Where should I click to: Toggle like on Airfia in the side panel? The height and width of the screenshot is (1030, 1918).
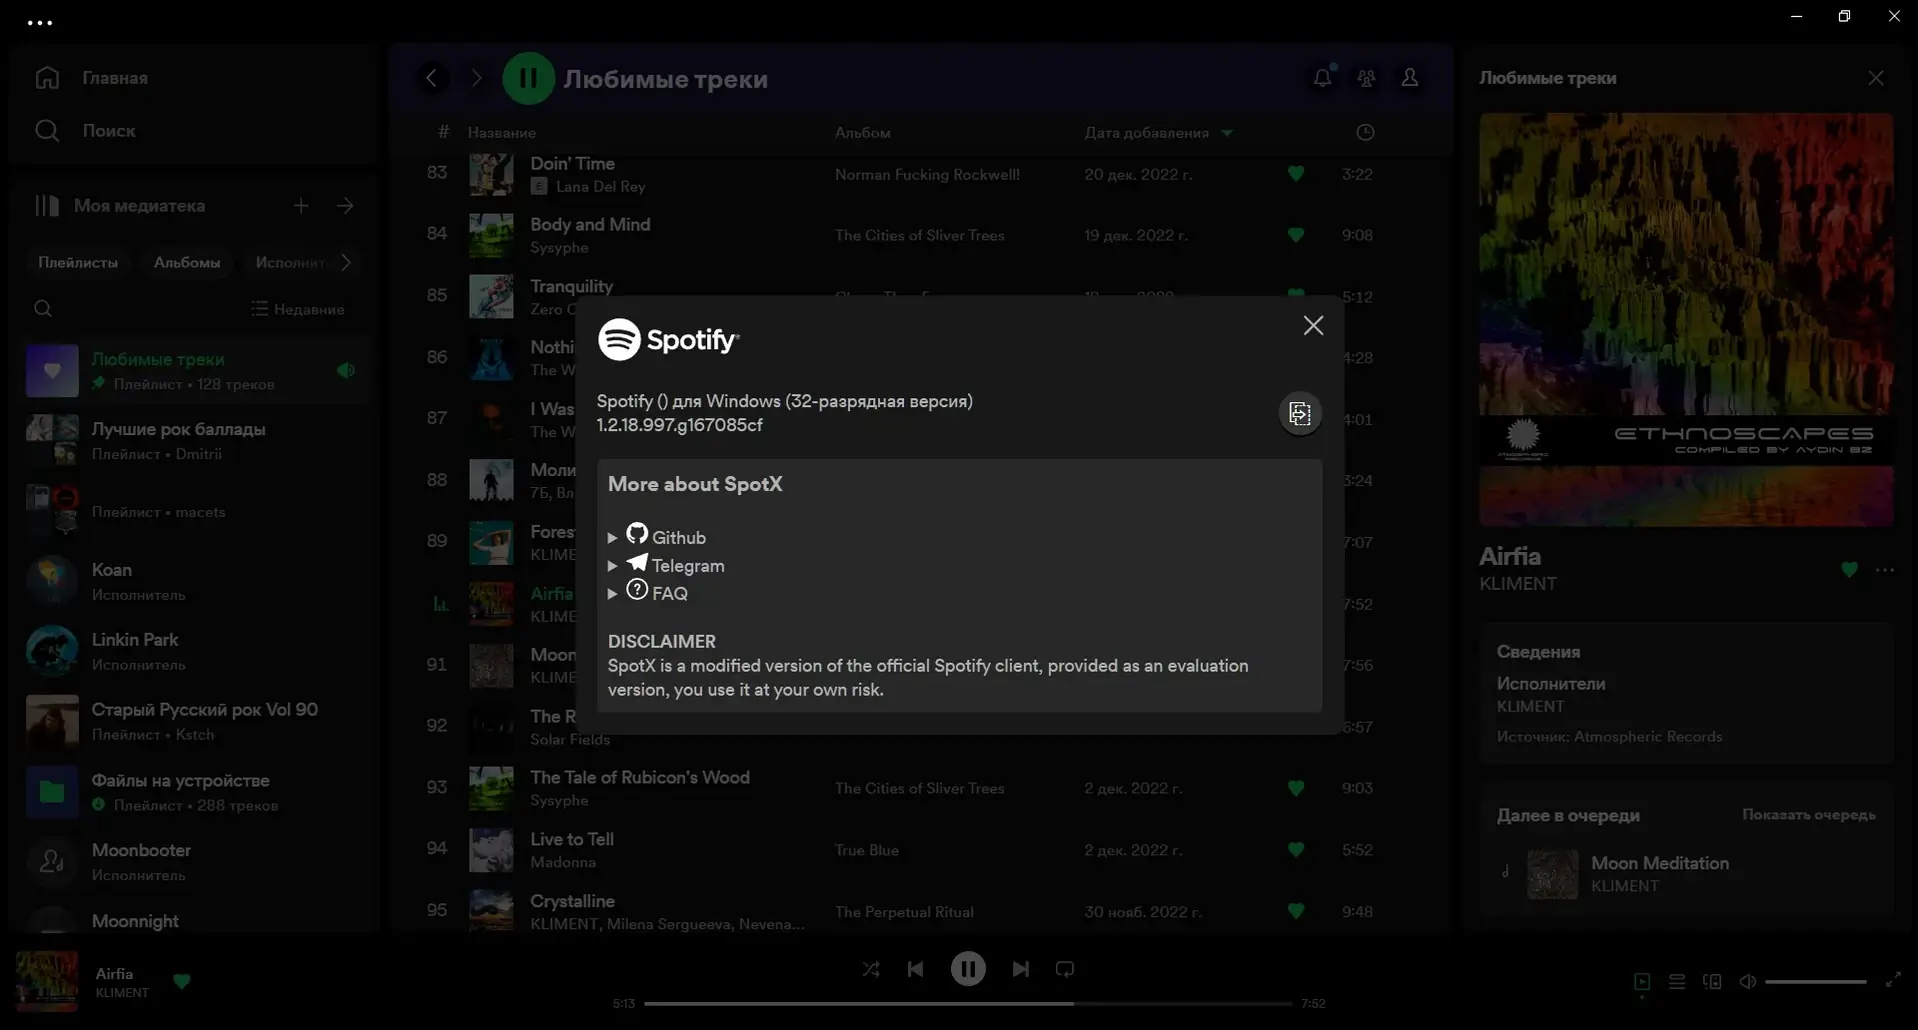[1849, 570]
